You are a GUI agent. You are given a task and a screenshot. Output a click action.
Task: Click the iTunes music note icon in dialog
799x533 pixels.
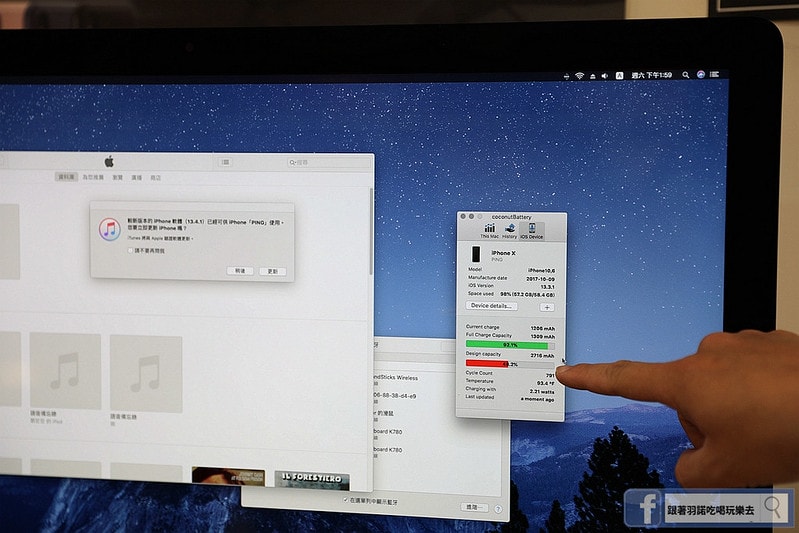109,229
